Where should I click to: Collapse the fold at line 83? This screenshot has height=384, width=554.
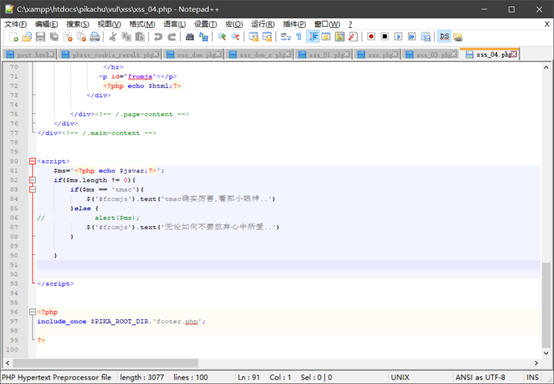pyautogui.click(x=32, y=189)
